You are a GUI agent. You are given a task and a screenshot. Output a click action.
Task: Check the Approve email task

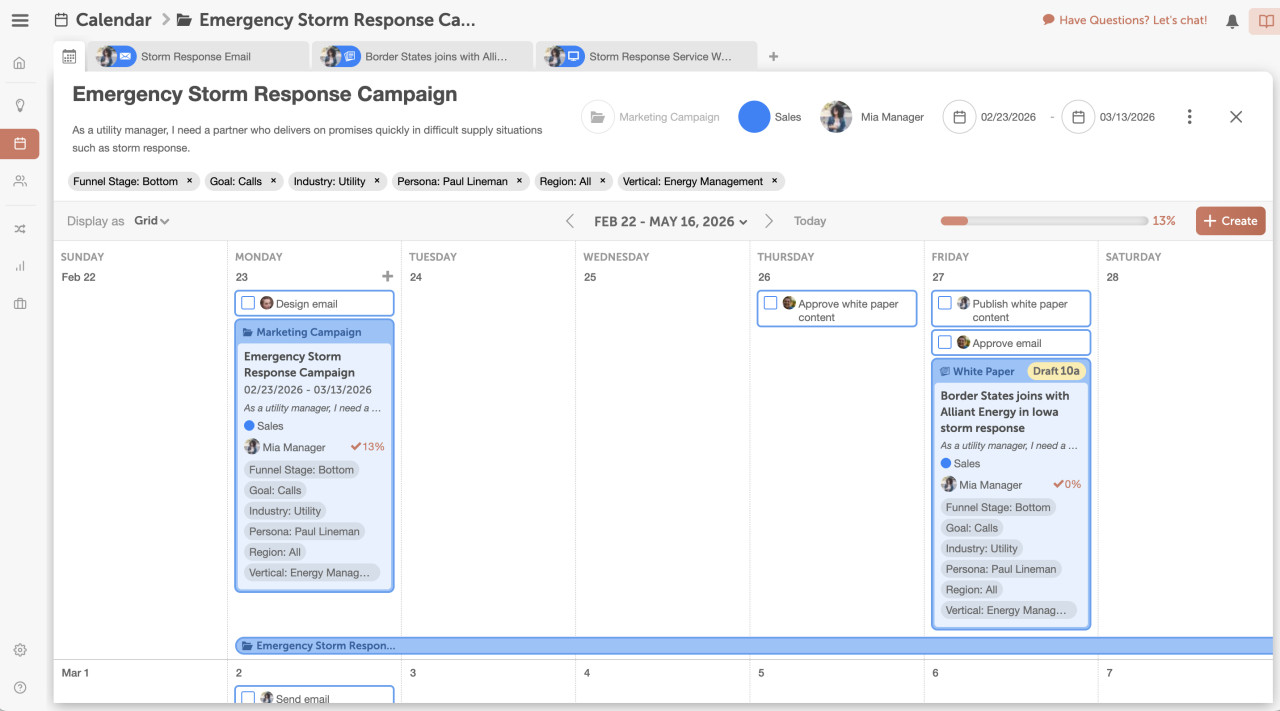point(945,342)
